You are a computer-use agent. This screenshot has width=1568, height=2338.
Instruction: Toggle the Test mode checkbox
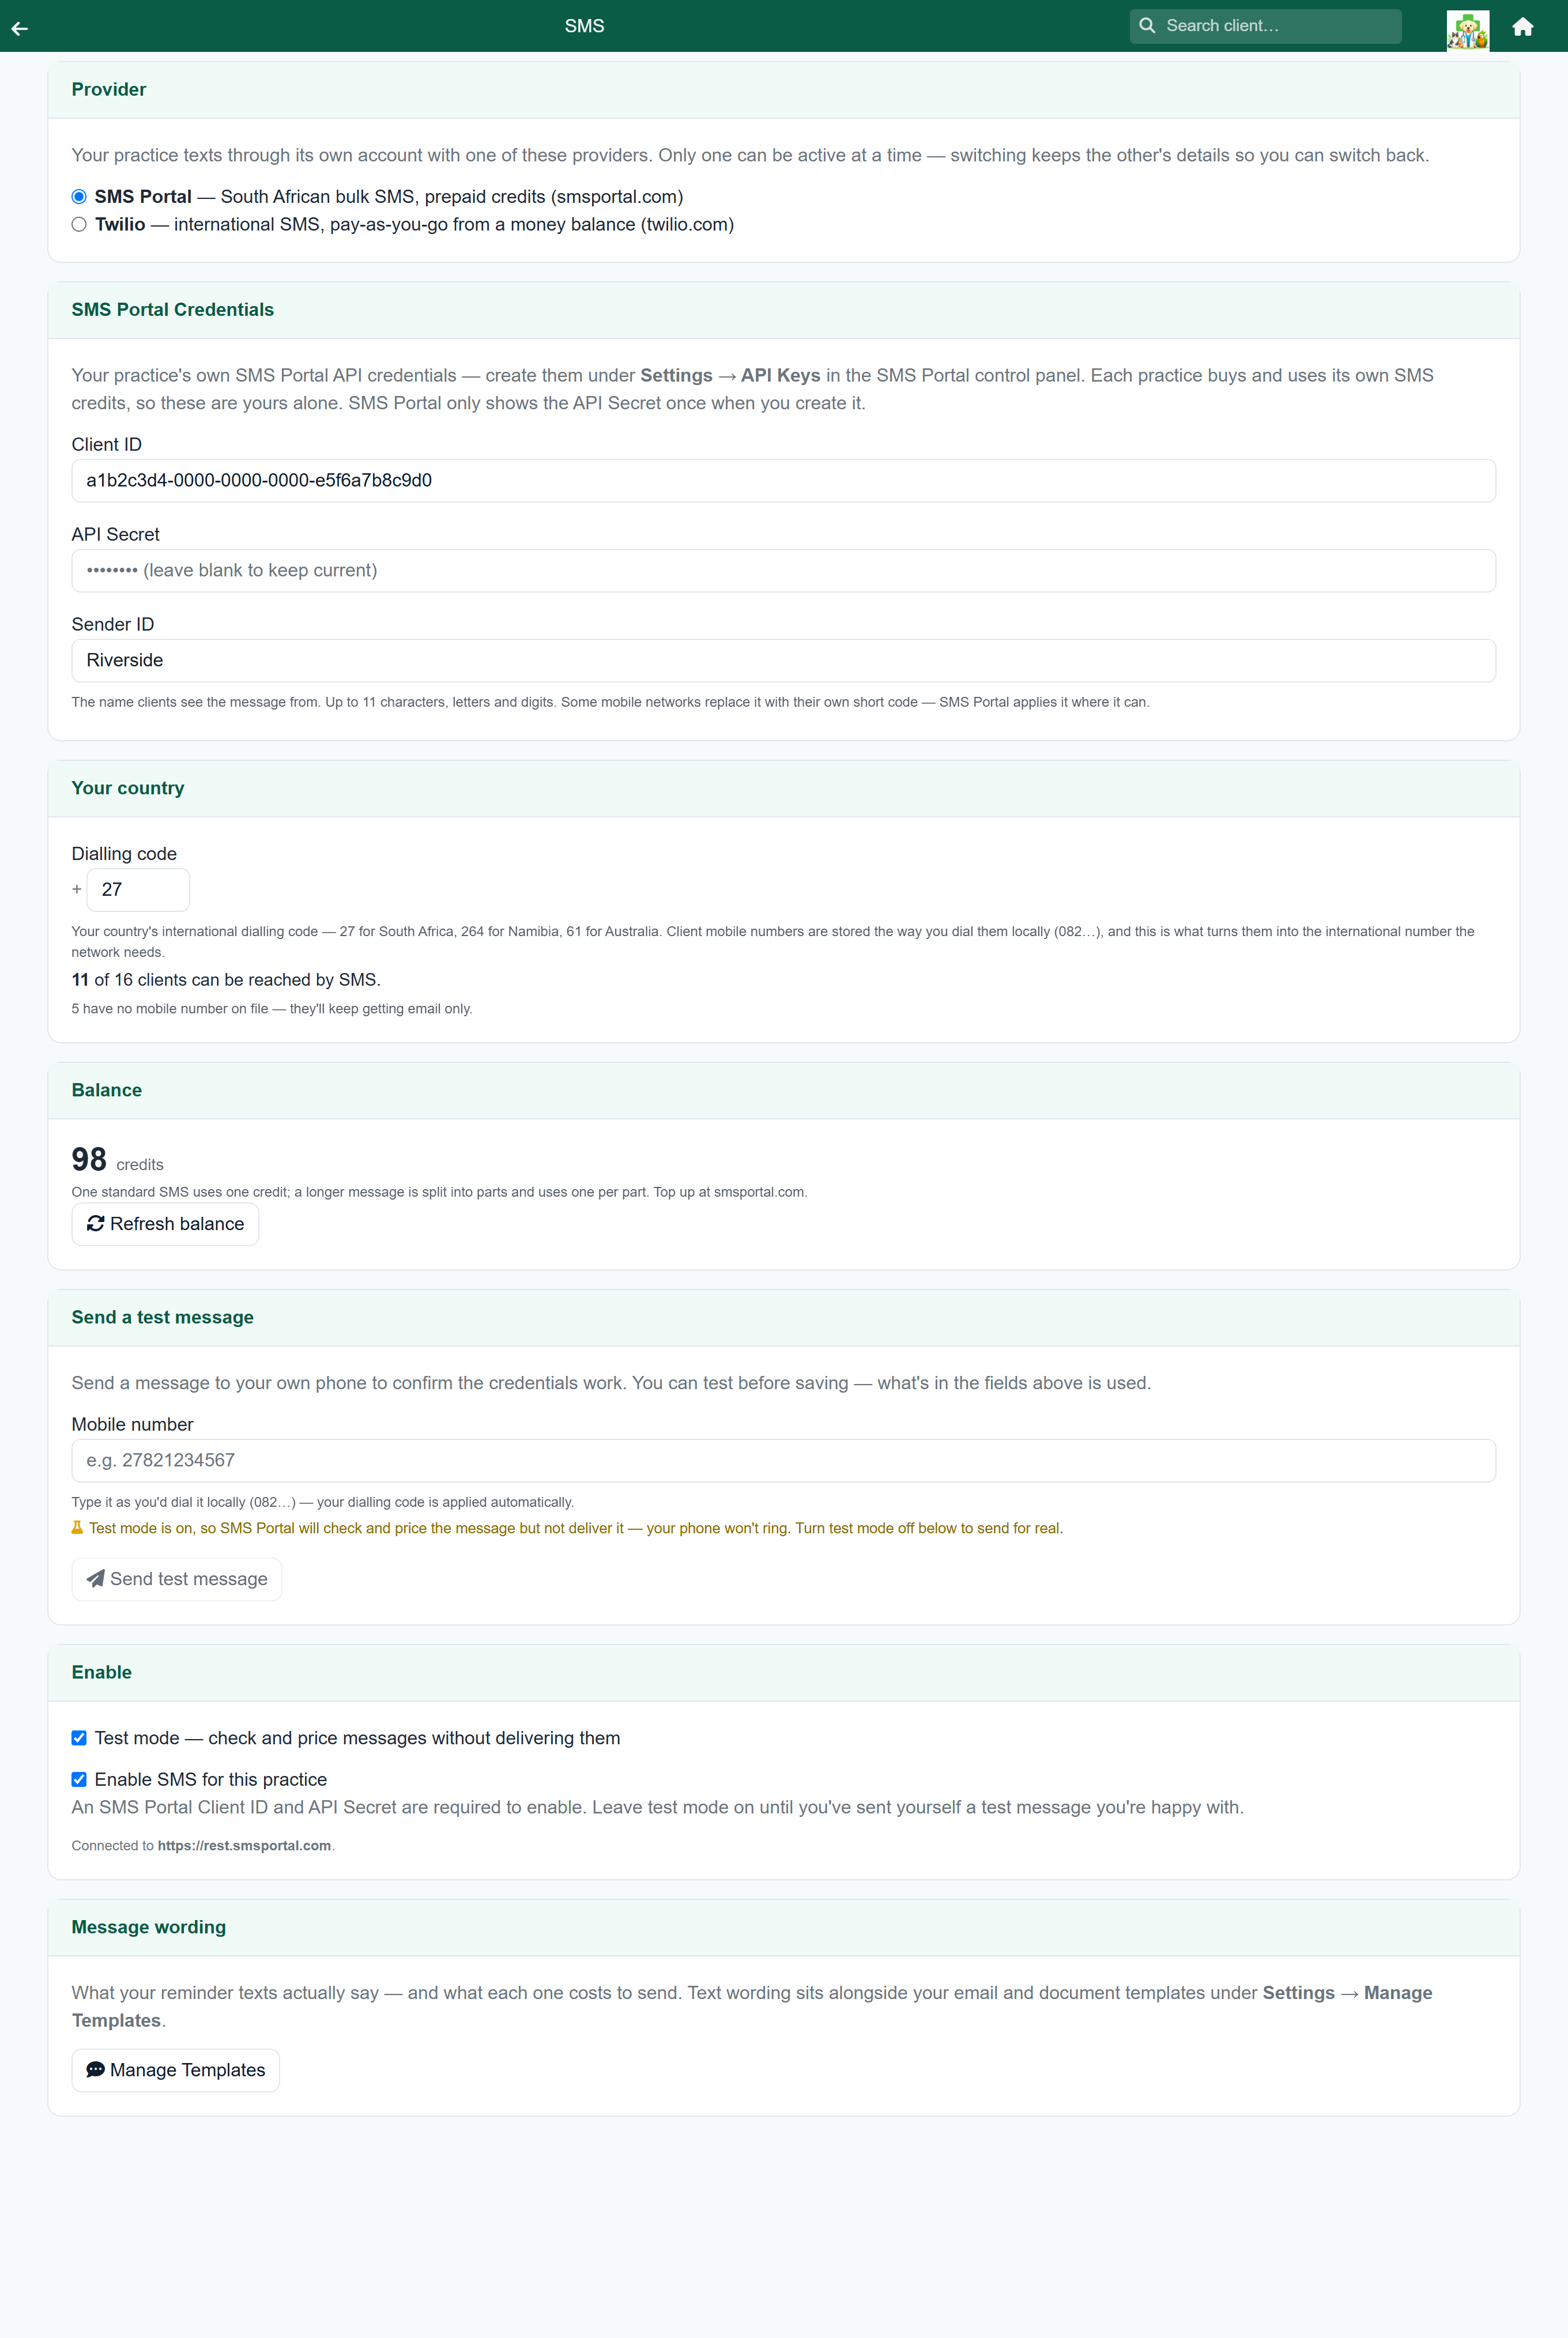click(x=79, y=1738)
